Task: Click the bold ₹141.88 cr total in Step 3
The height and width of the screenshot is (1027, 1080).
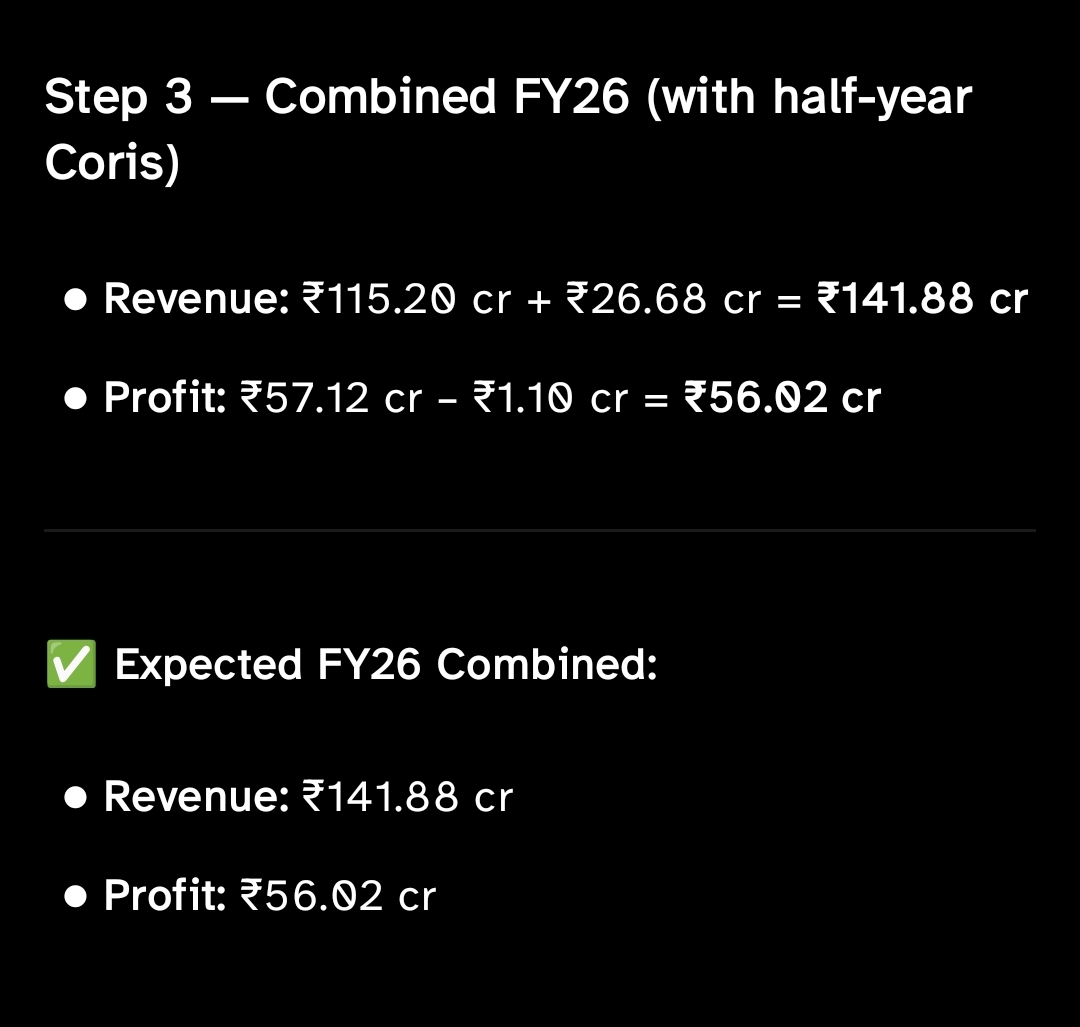Action: 922,300
